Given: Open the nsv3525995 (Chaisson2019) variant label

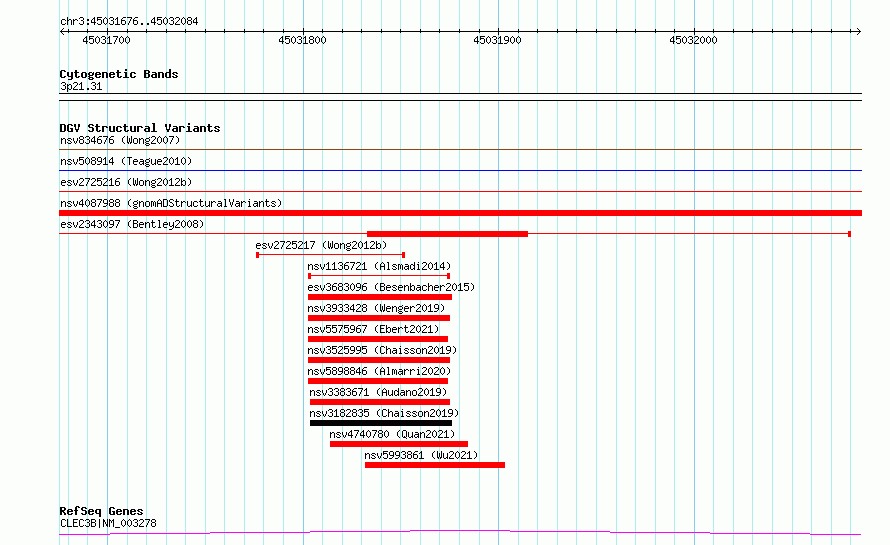Looking at the screenshot, I should 382,350.
